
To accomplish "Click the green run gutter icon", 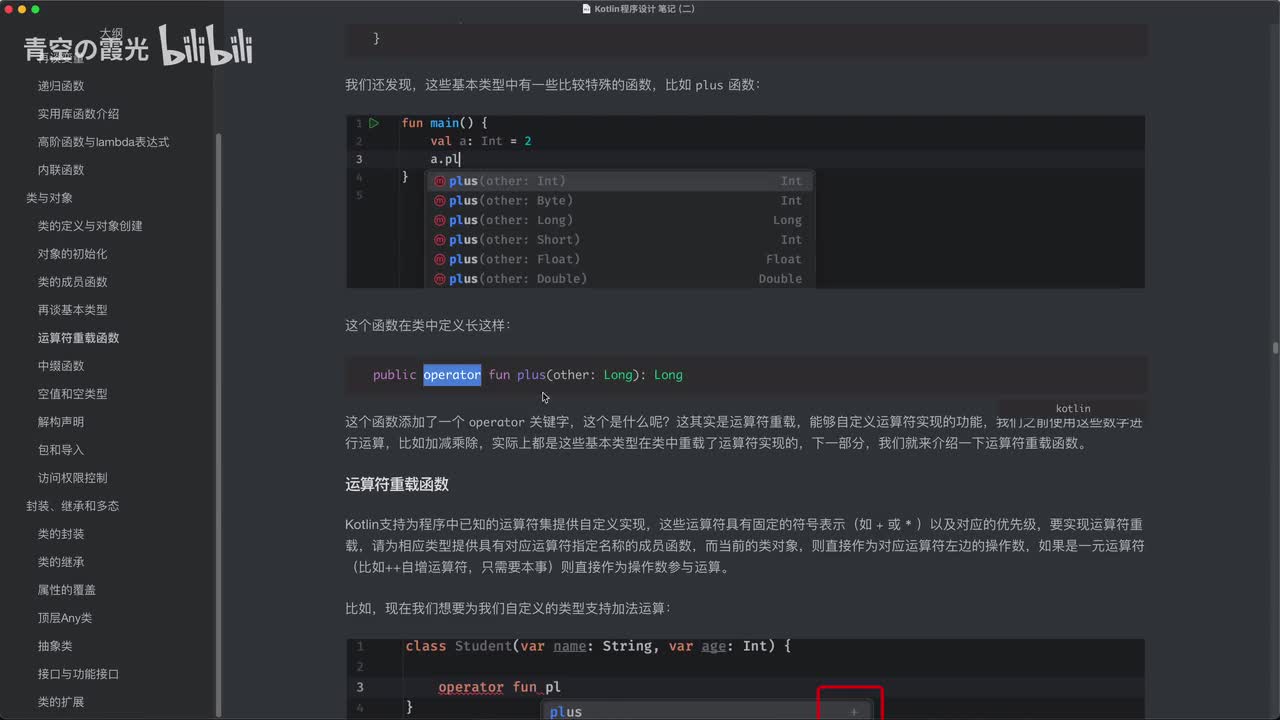I will [374, 123].
